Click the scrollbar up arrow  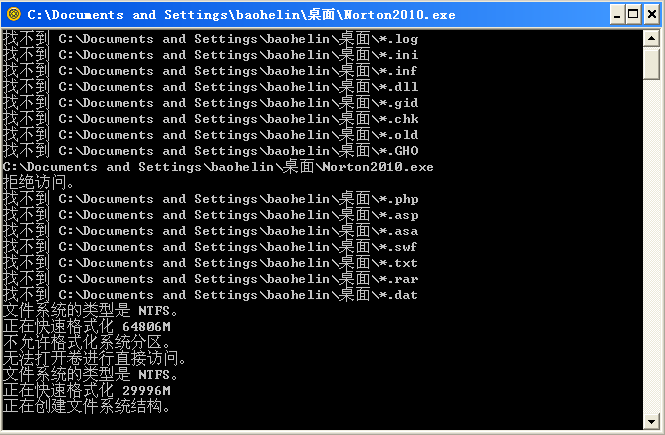[651, 39]
